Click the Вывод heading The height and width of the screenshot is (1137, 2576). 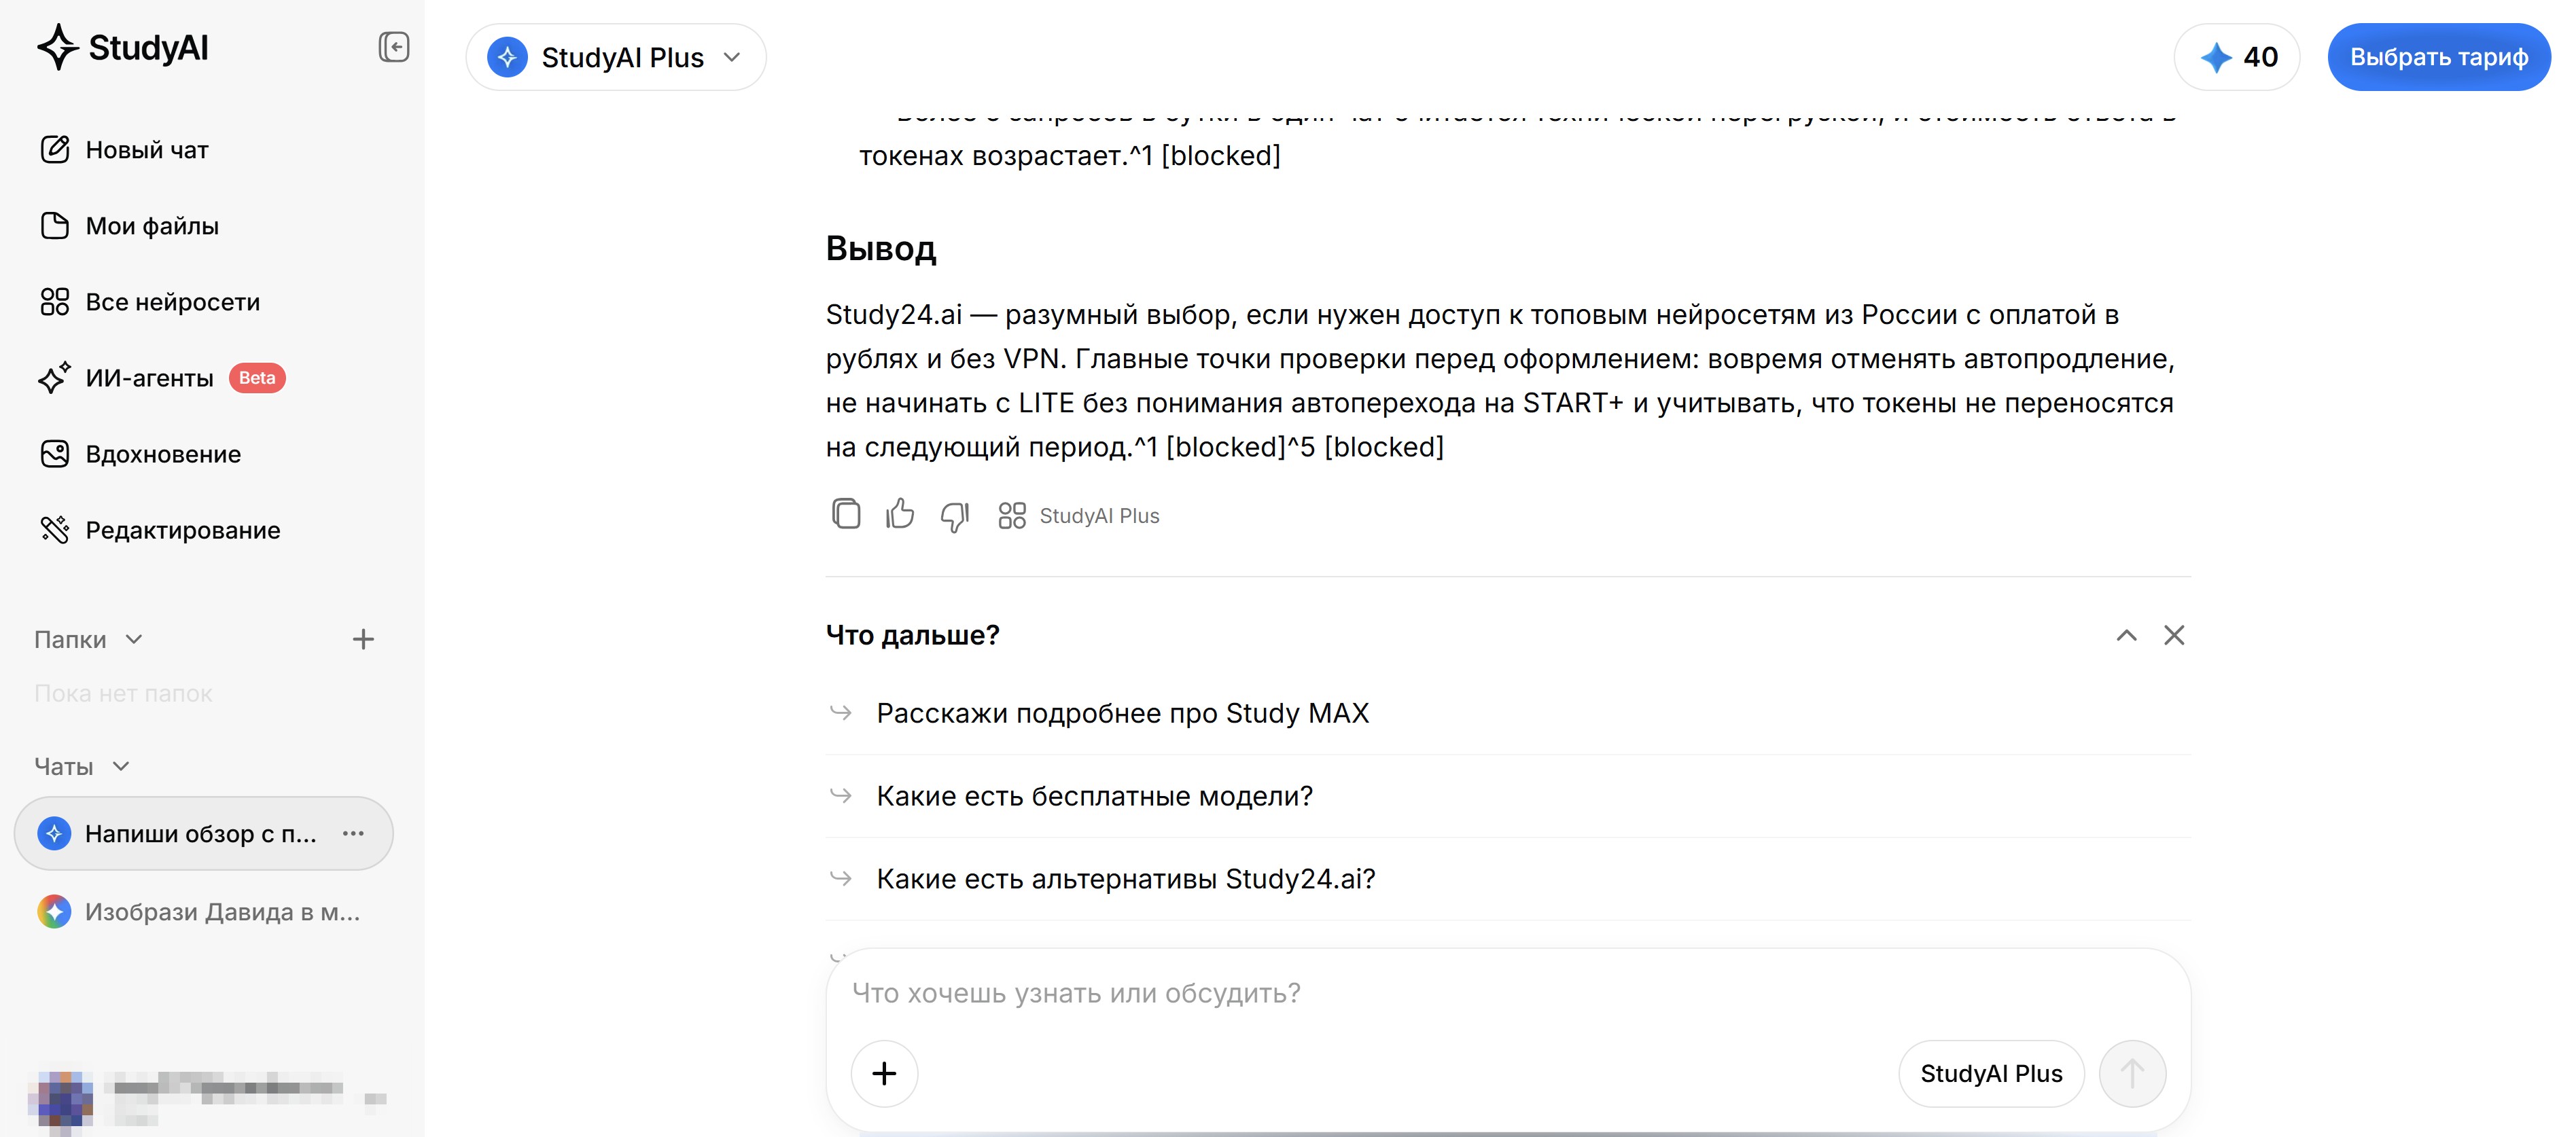pos(881,248)
